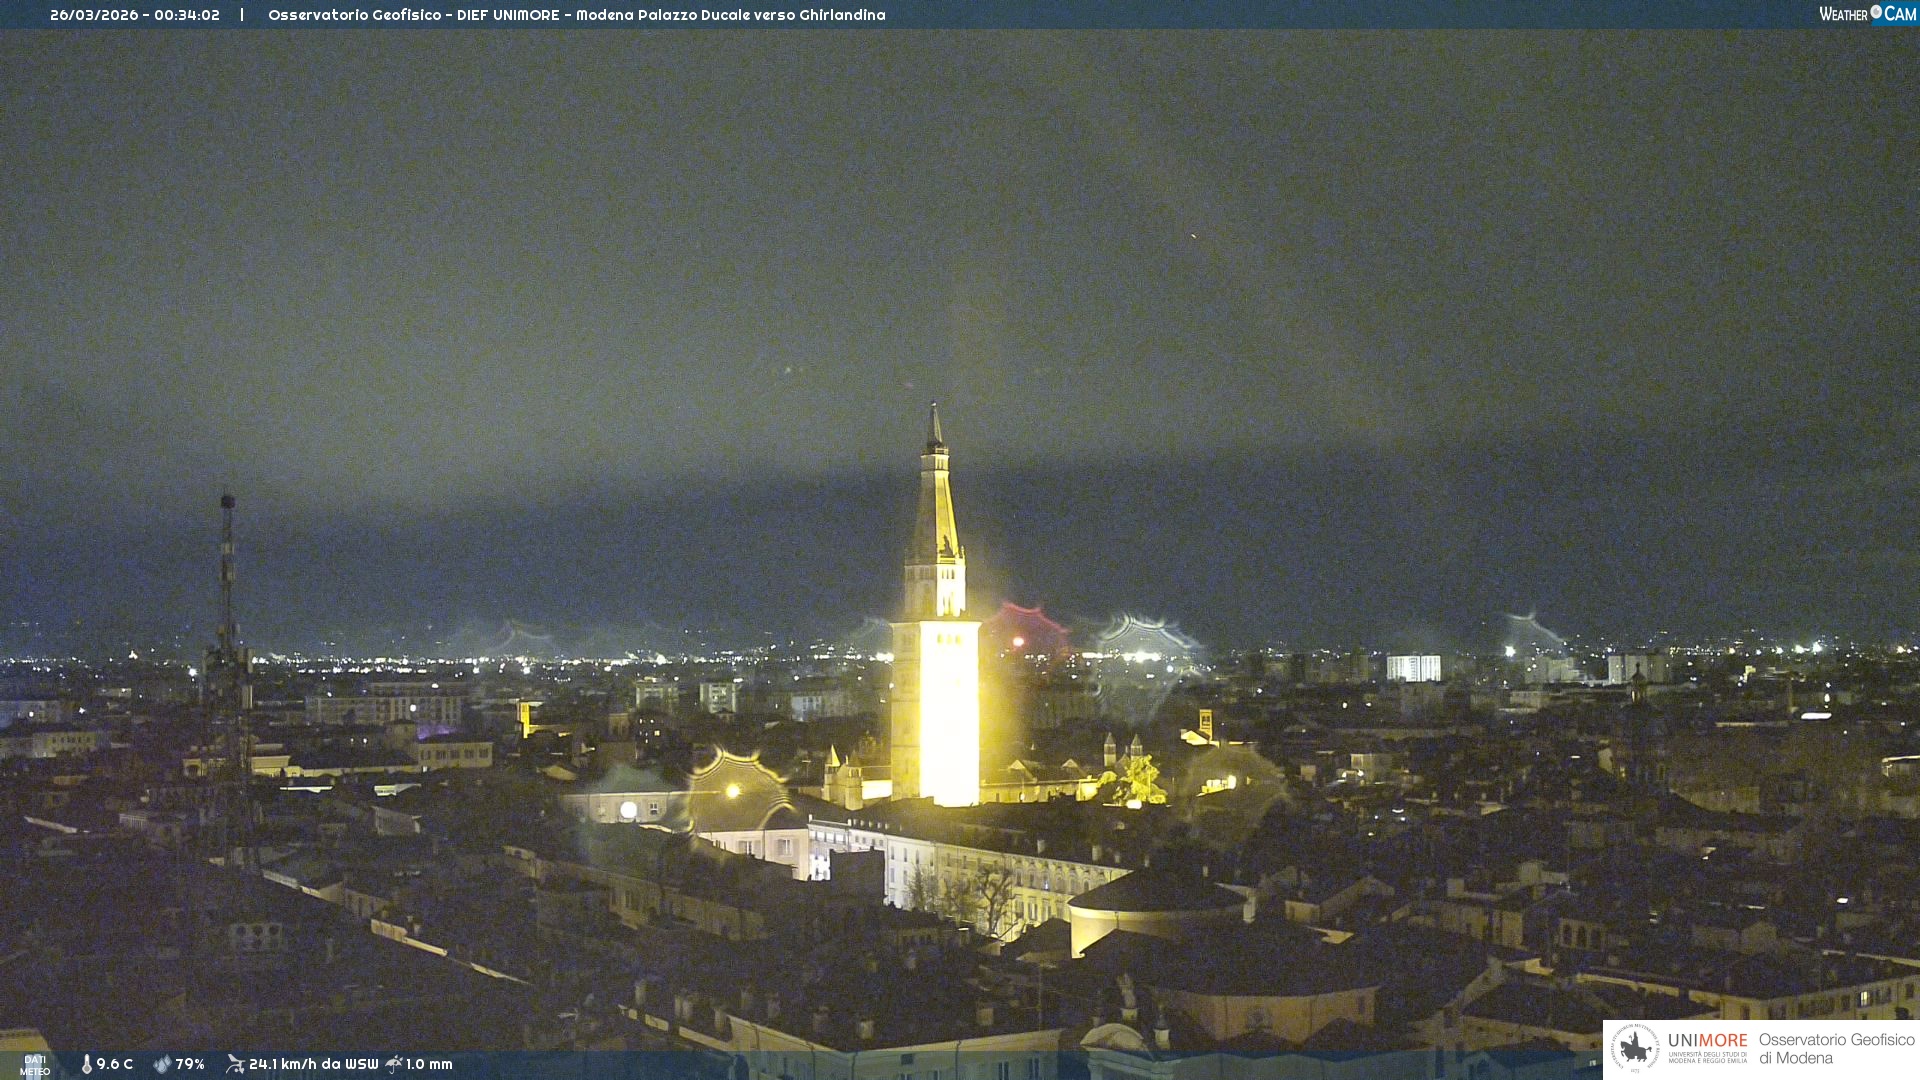
Task: Click Osservatorio Geofisico di Modena text
Action: [x=1836, y=1049]
